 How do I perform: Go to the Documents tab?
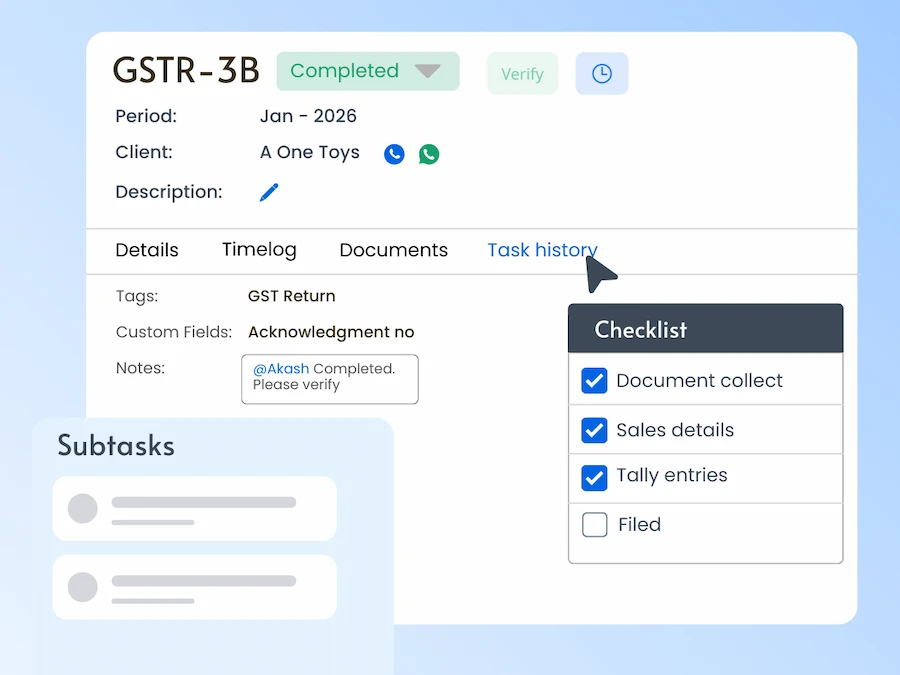coord(393,250)
